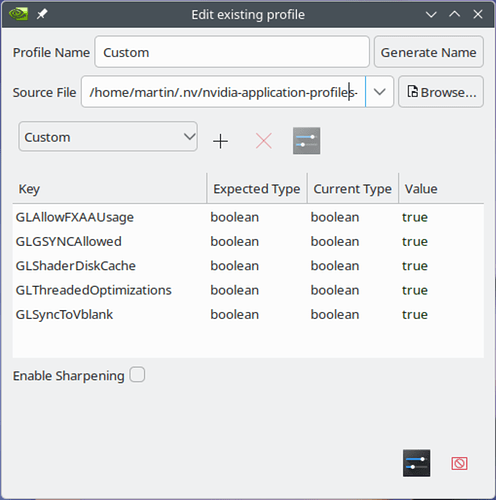The width and height of the screenshot is (496, 500).
Task: Click the plus icon to add a setting
Action: point(220,141)
